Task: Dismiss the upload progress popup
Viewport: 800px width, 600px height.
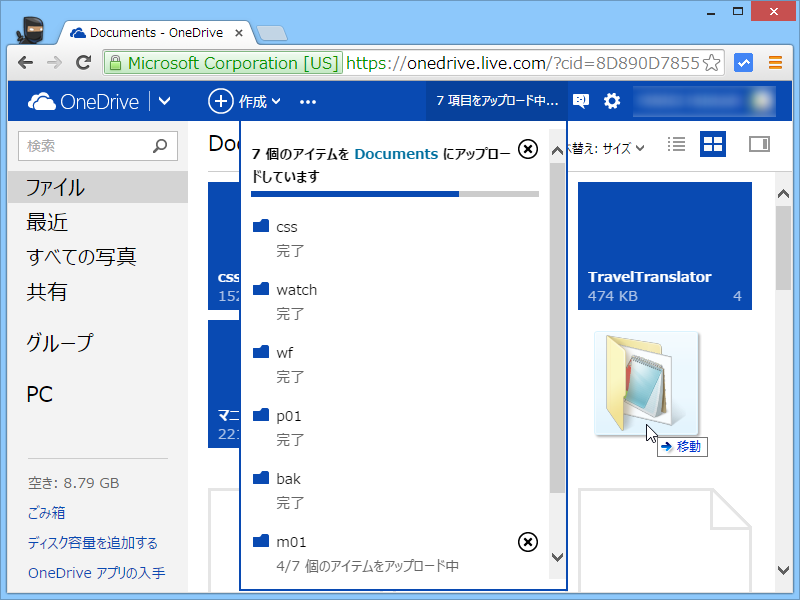Action: tap(528, 149)
